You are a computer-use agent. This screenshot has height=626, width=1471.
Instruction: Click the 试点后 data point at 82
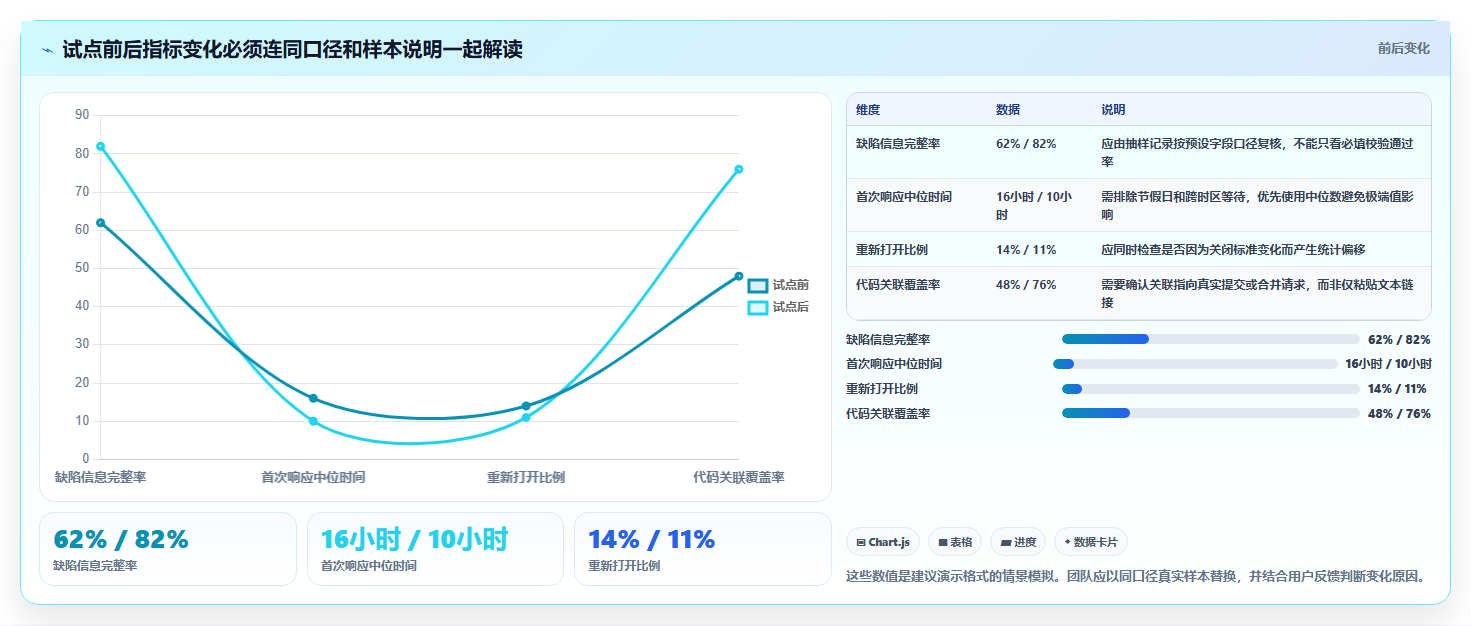pos(100,146)
